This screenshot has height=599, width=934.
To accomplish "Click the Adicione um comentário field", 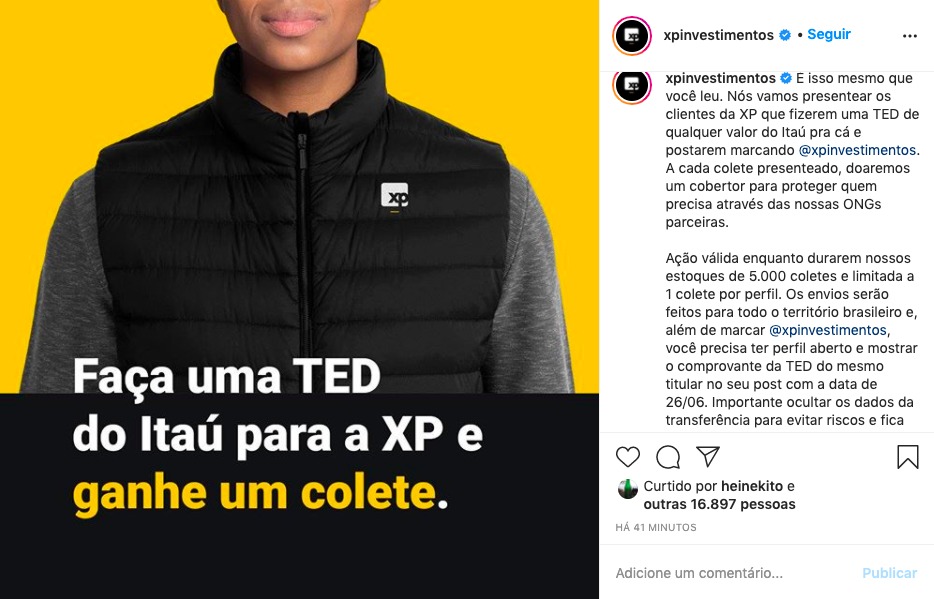I will [x=733, y=573].
